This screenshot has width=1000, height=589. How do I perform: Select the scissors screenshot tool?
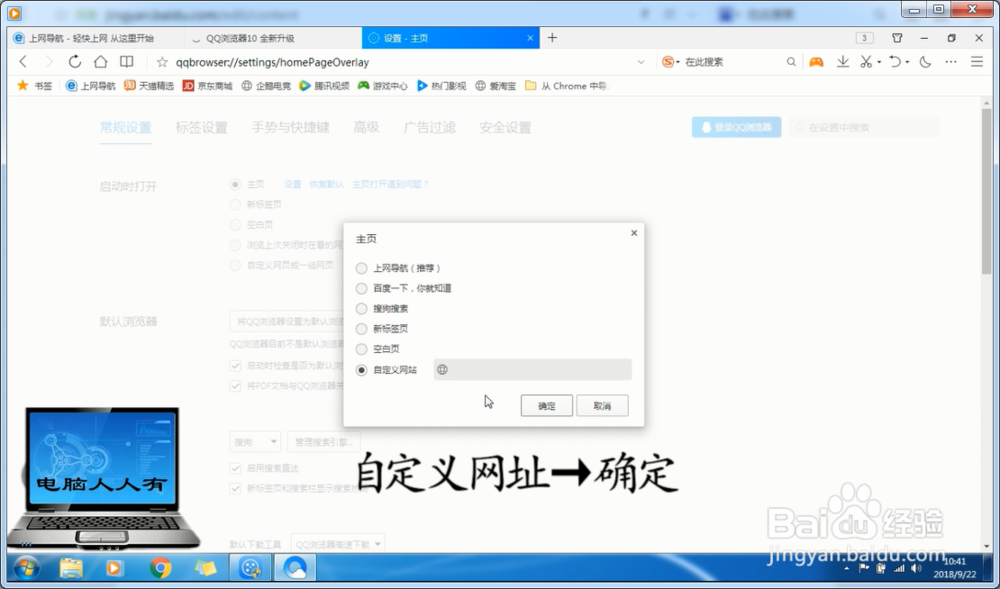point(865,62)
